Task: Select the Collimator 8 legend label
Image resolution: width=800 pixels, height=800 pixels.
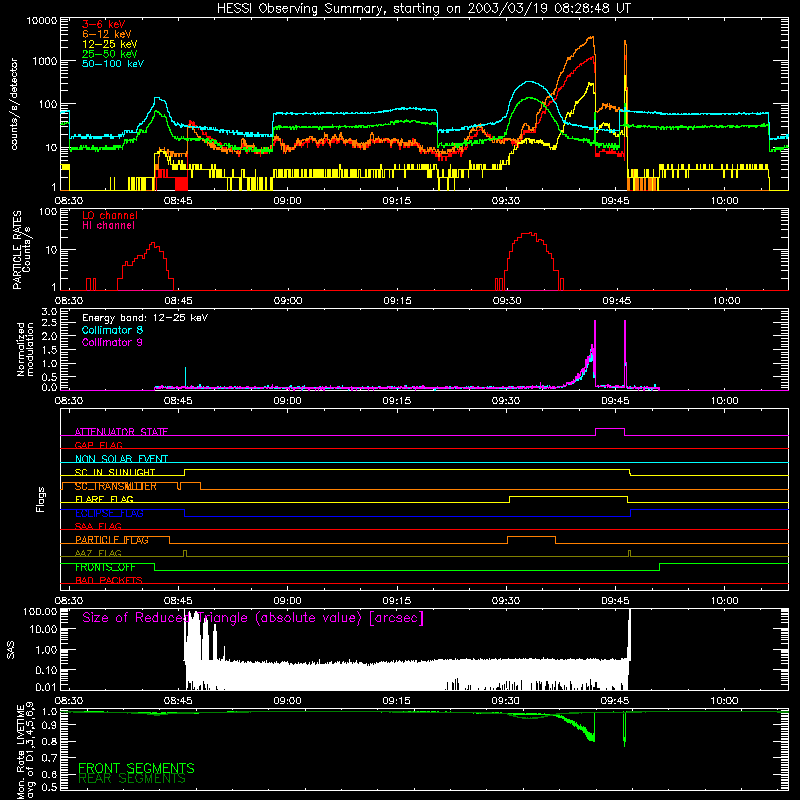Action: (112, 330)
